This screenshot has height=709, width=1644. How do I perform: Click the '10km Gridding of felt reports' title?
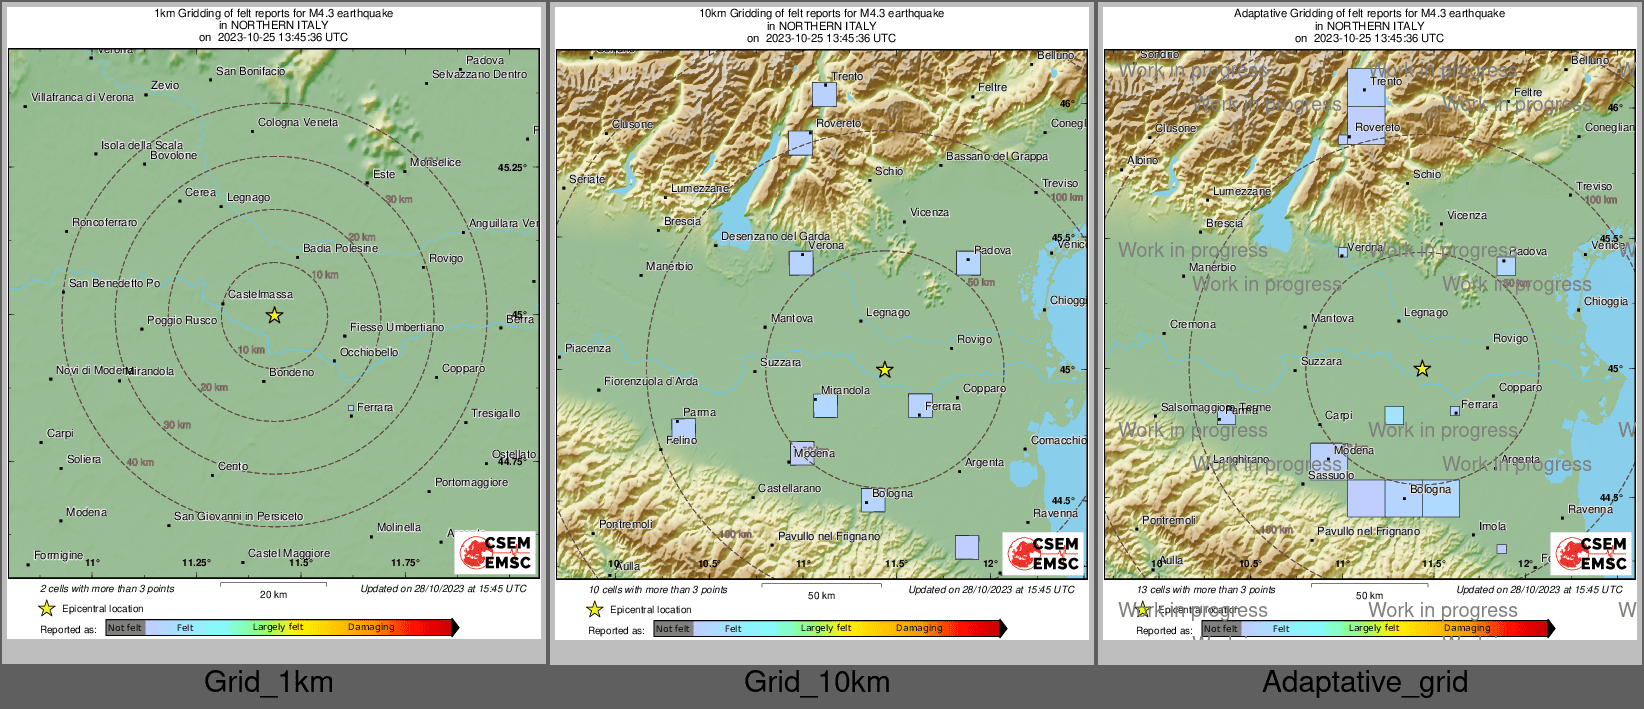pyautogui.click(x=821, y=14)
